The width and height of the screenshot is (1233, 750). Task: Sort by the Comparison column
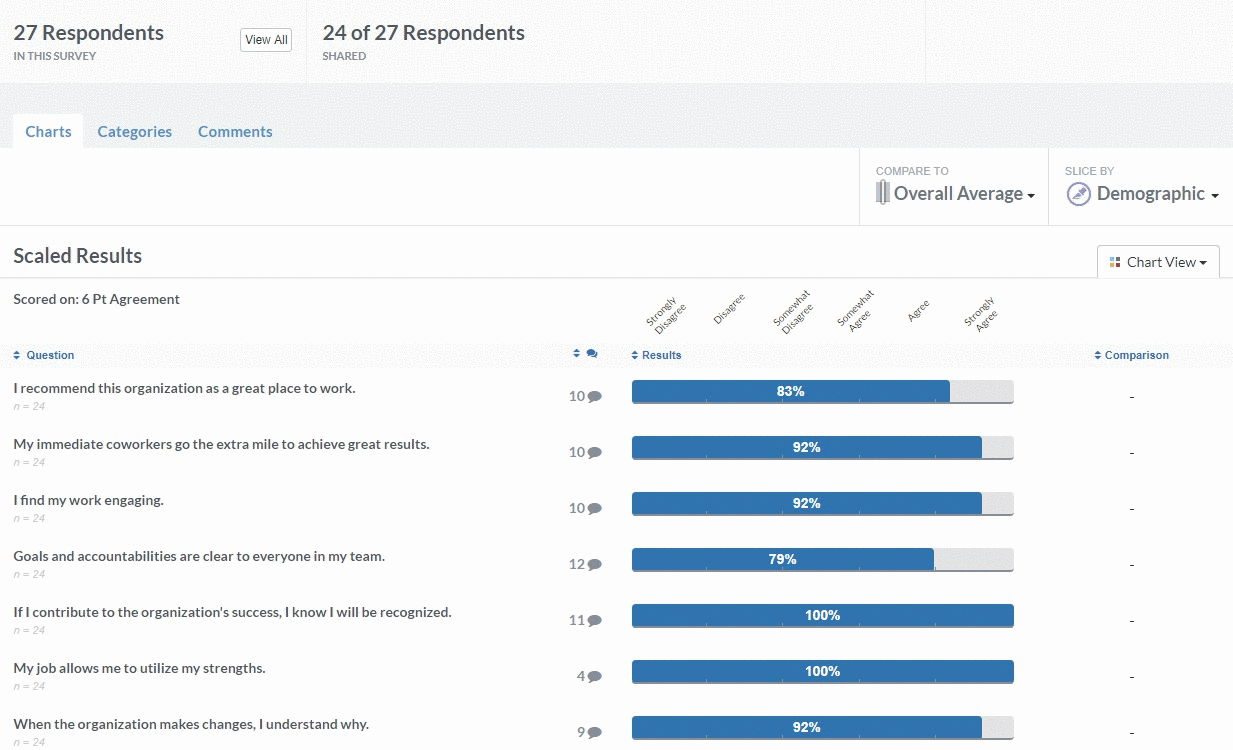click(1131, 355)
